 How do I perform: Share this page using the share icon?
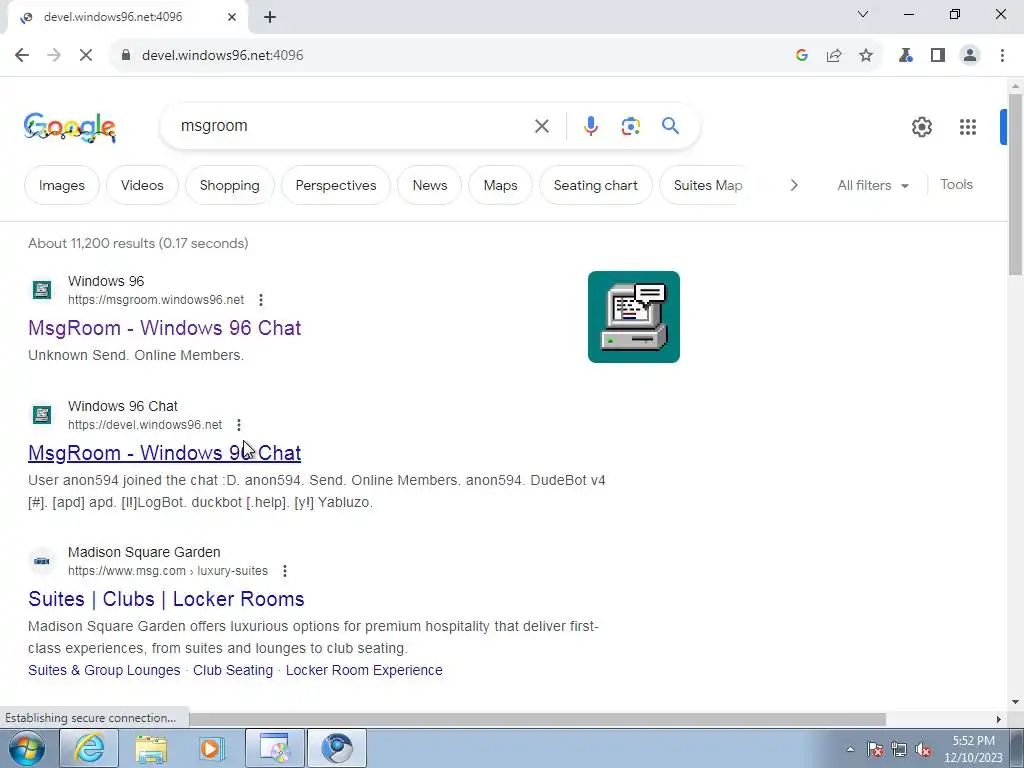pos(834,56)
